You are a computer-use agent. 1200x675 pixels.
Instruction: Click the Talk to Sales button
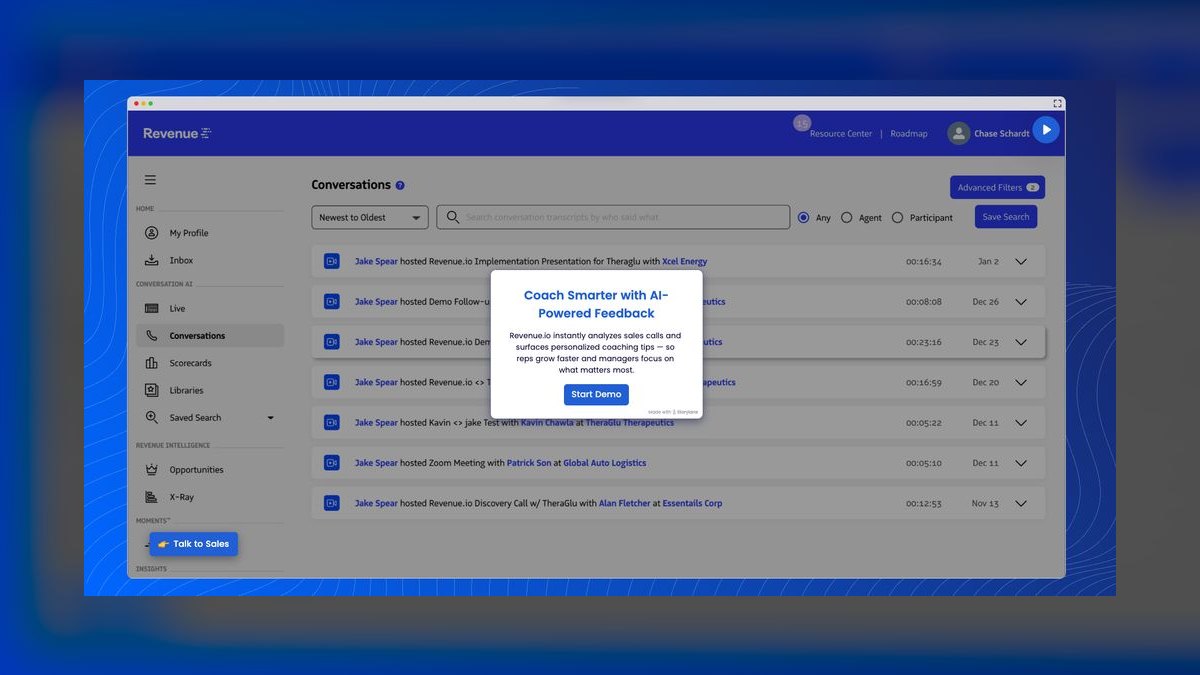pyautogui.click(x=194, y=544)
